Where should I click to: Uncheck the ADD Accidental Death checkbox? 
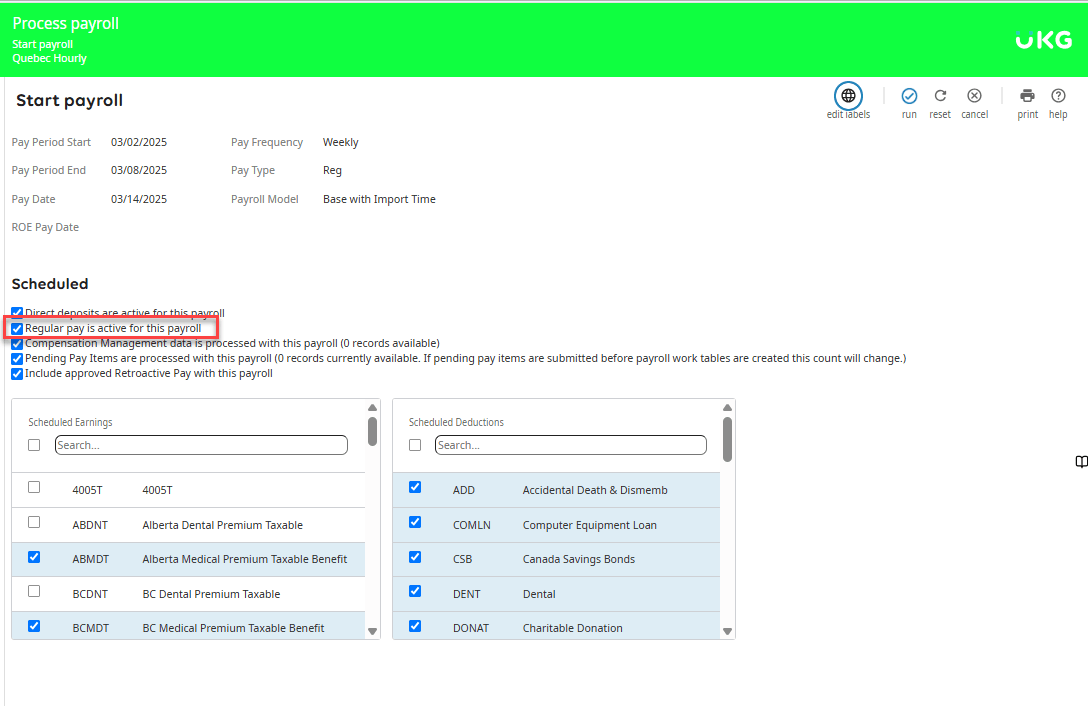415,487
